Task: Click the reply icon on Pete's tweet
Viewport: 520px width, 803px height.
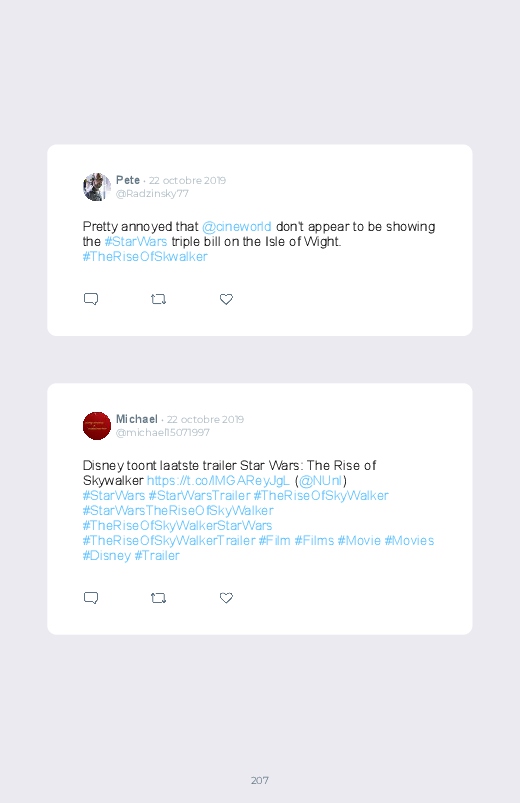Action: coord(91,299)
